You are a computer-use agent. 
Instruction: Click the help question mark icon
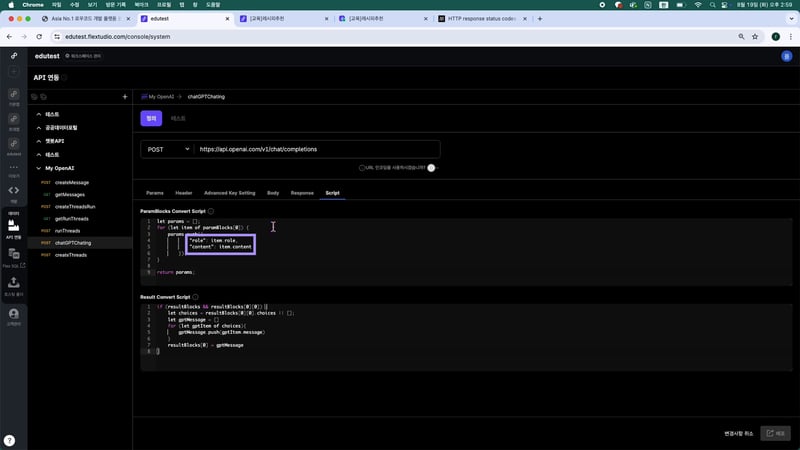9,440
